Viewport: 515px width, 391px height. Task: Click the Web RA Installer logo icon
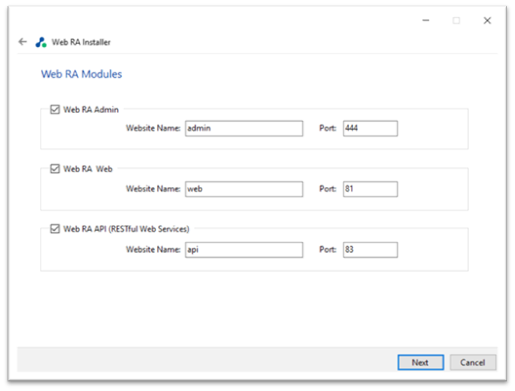(x=41, y=42)
